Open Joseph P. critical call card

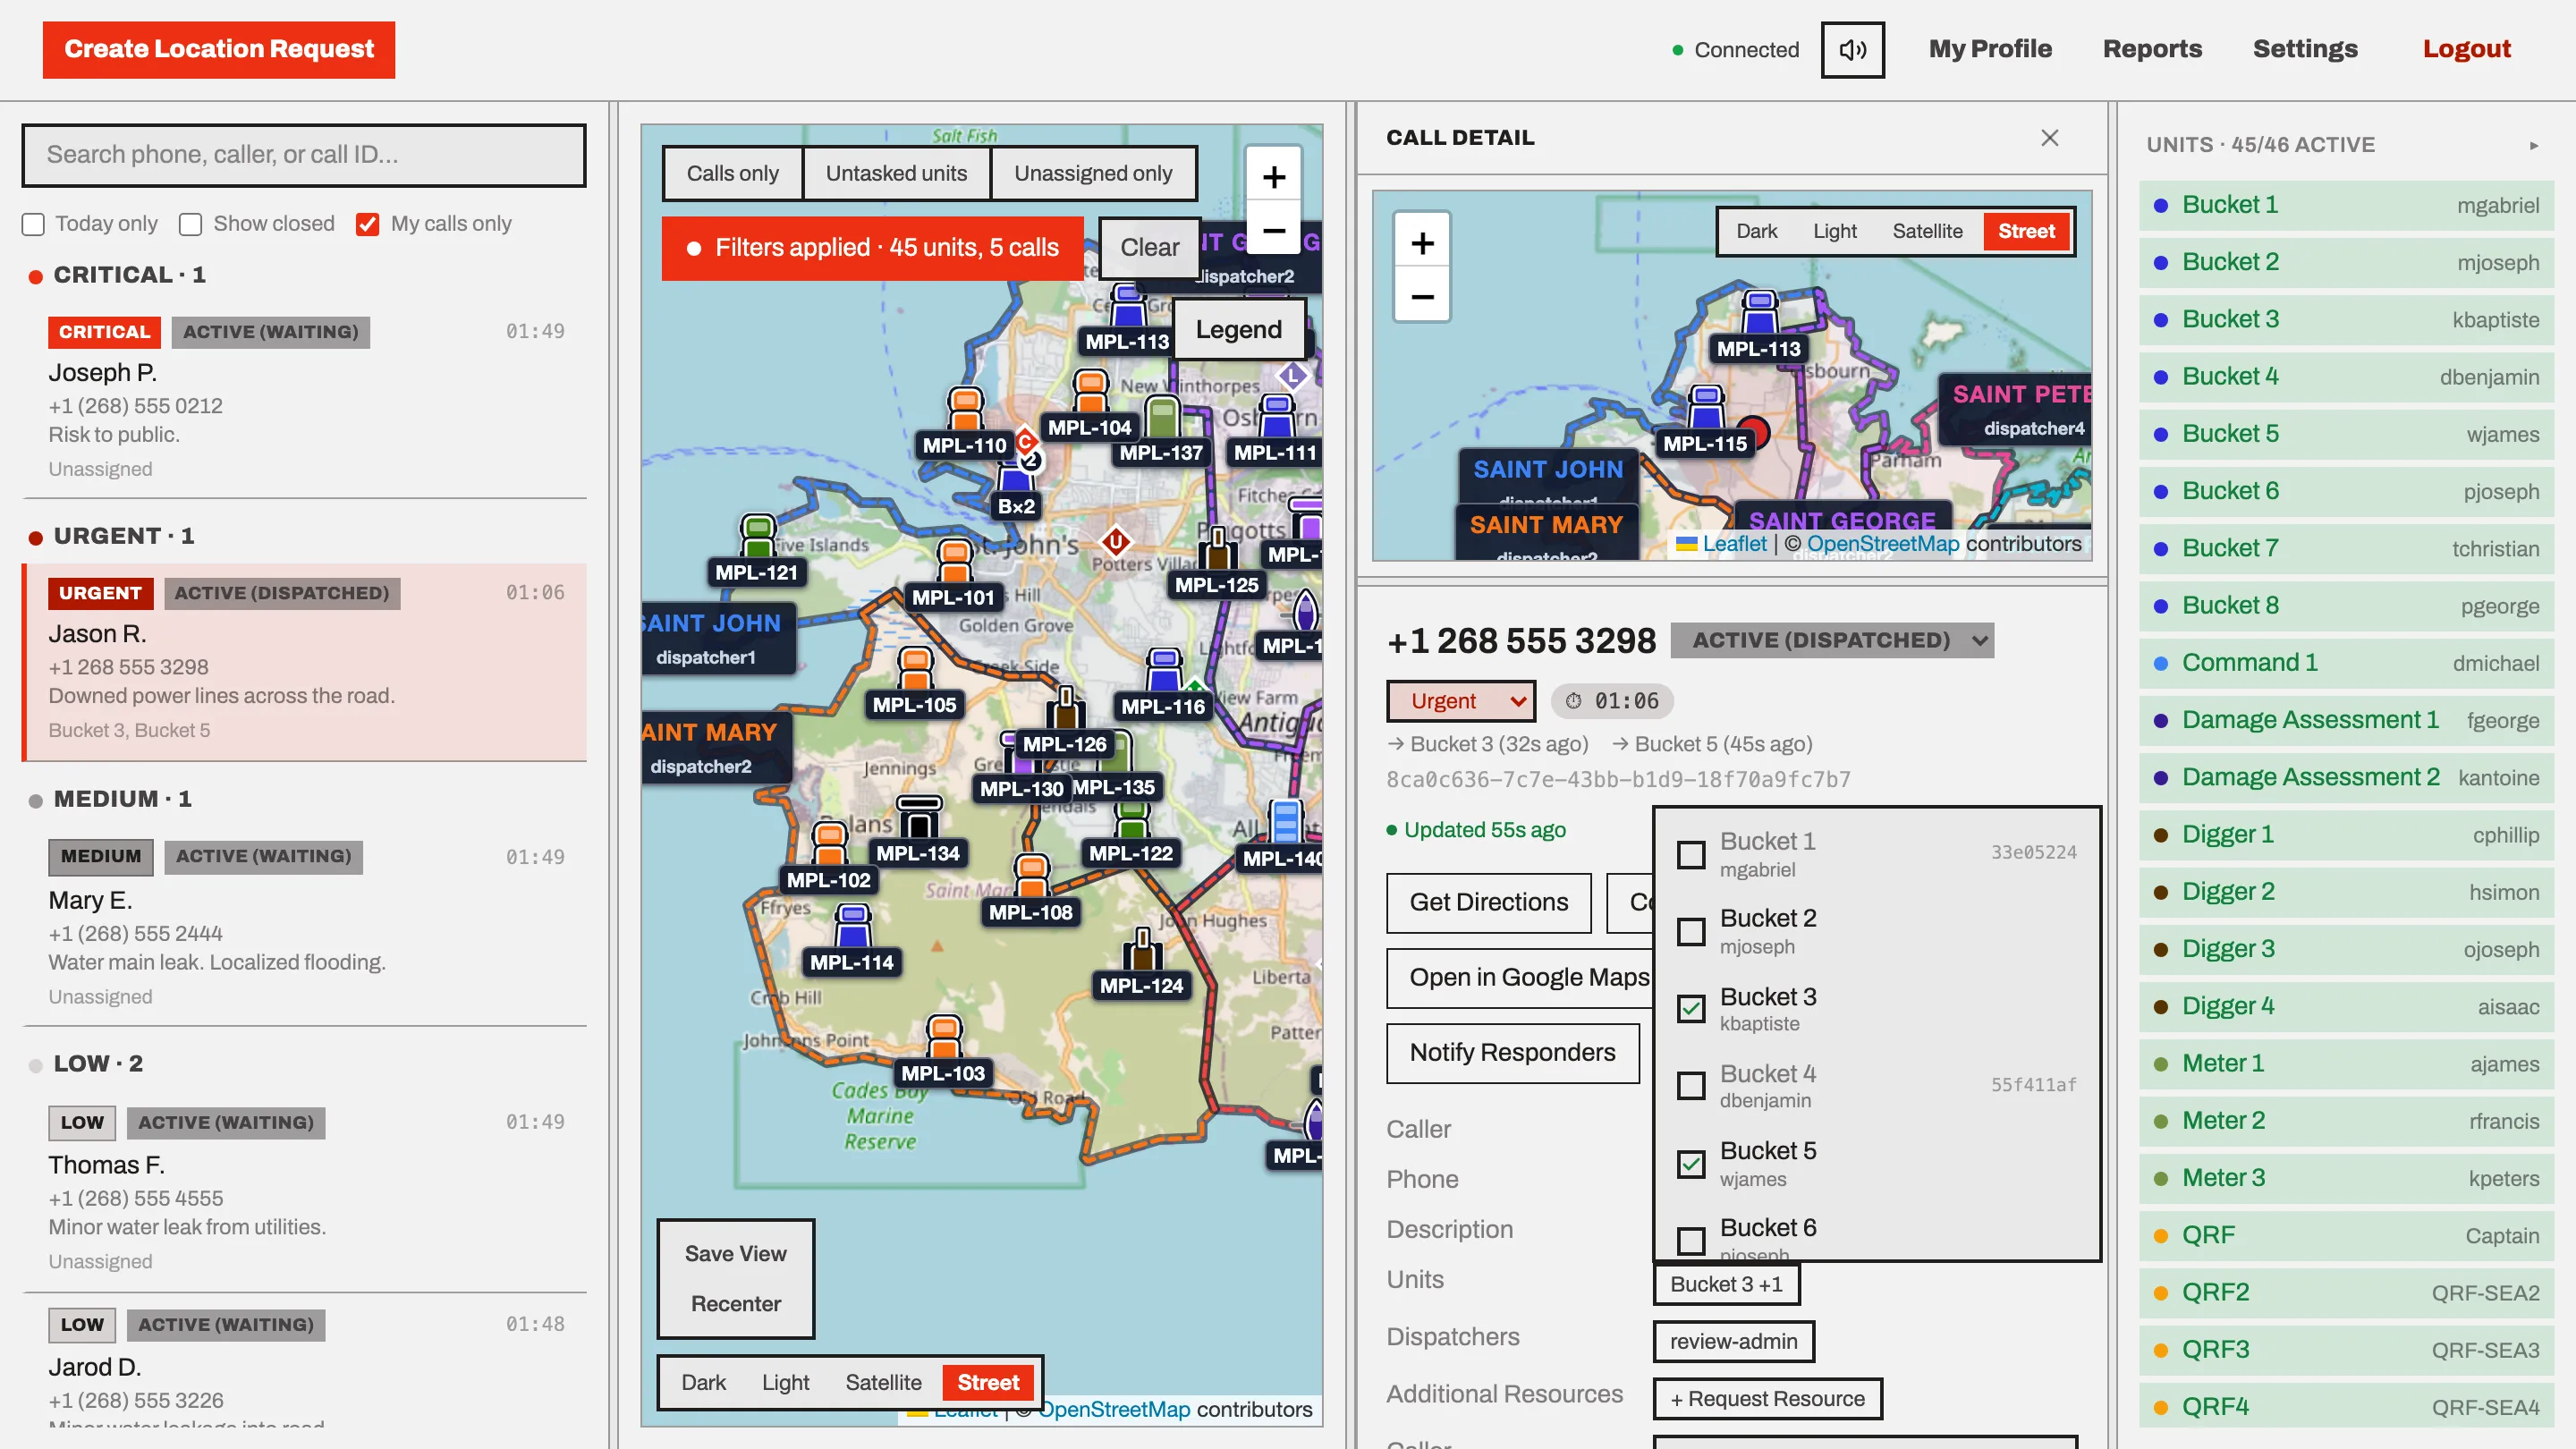[304, 399]
